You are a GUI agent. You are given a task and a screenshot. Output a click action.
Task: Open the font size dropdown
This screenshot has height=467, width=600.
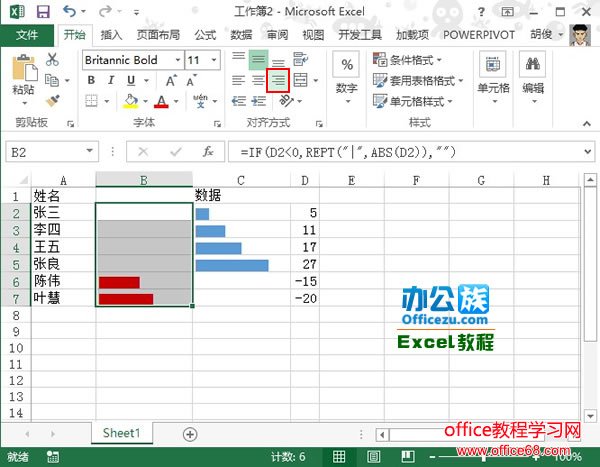coord(214,60)
